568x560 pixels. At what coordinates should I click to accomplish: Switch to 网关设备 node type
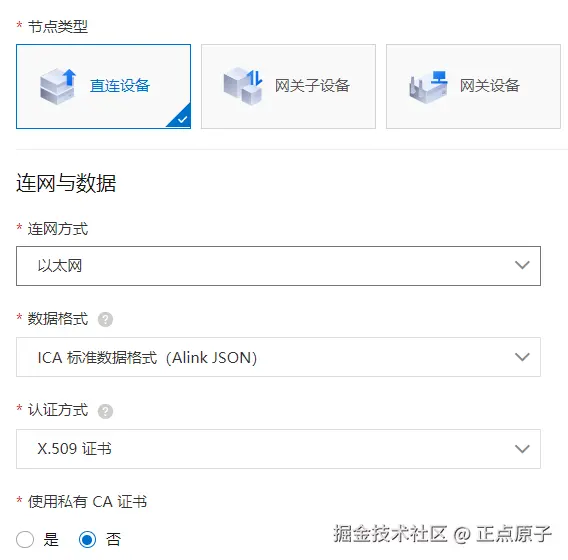pos(473,87)
